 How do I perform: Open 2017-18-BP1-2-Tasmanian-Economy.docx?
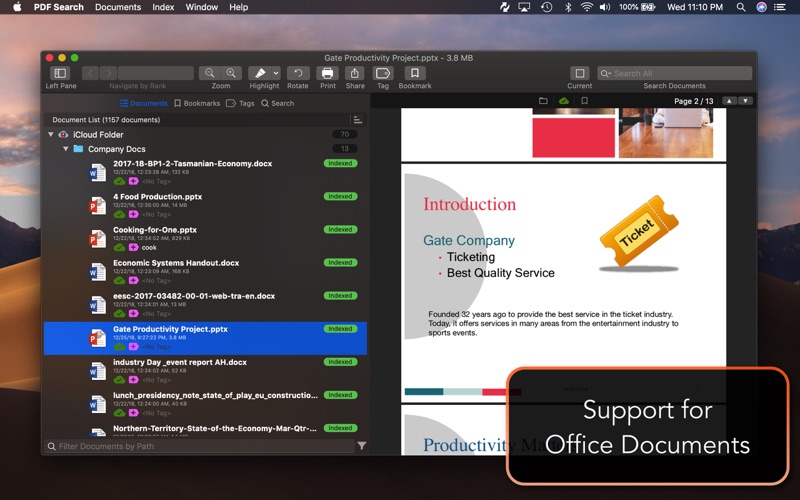point(192,163)
